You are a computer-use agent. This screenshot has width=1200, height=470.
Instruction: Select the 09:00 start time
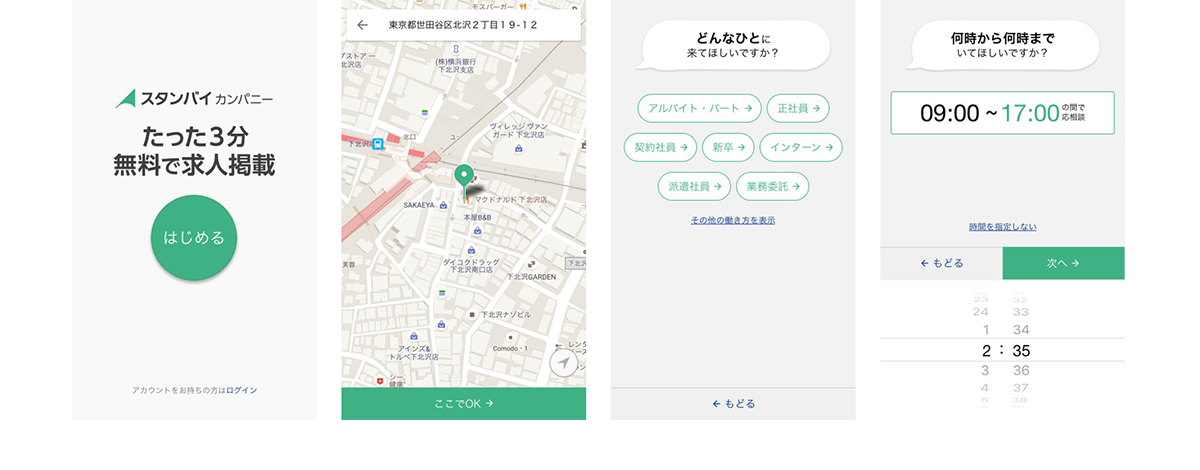(949, 113)
